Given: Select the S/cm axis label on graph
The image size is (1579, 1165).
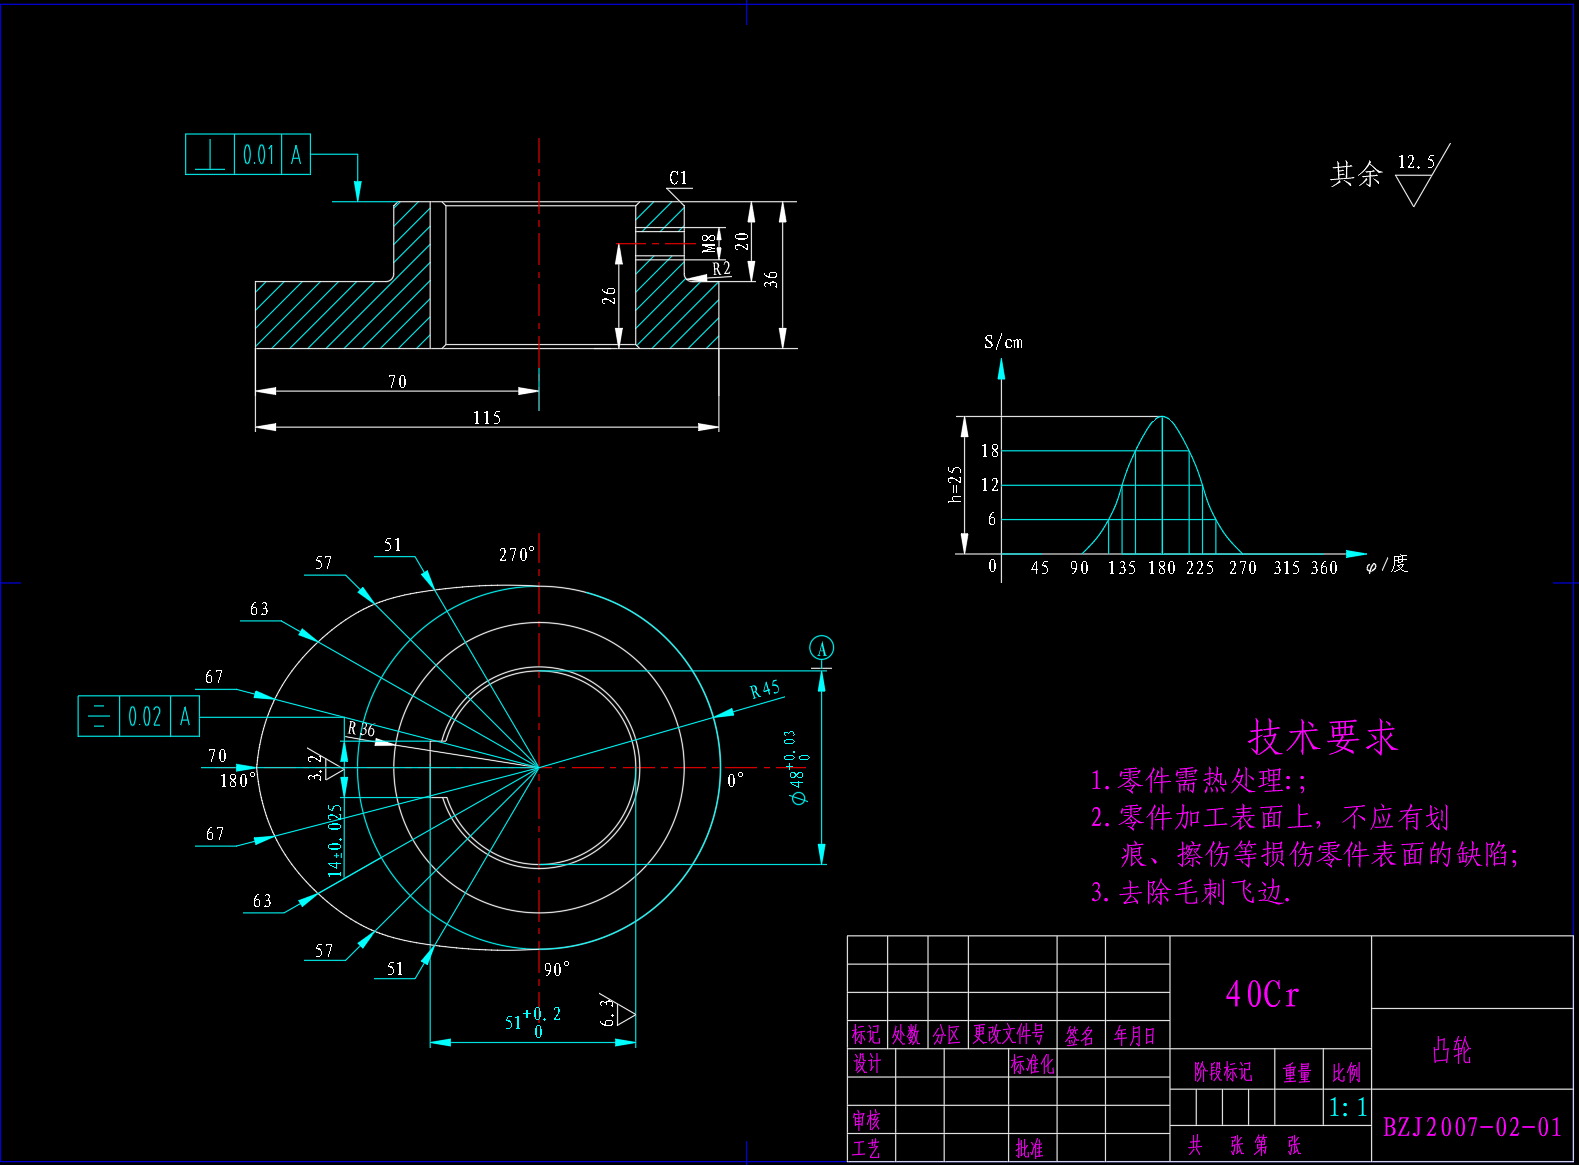Looking at the screenshot, I should click(x=1003, y=342).
